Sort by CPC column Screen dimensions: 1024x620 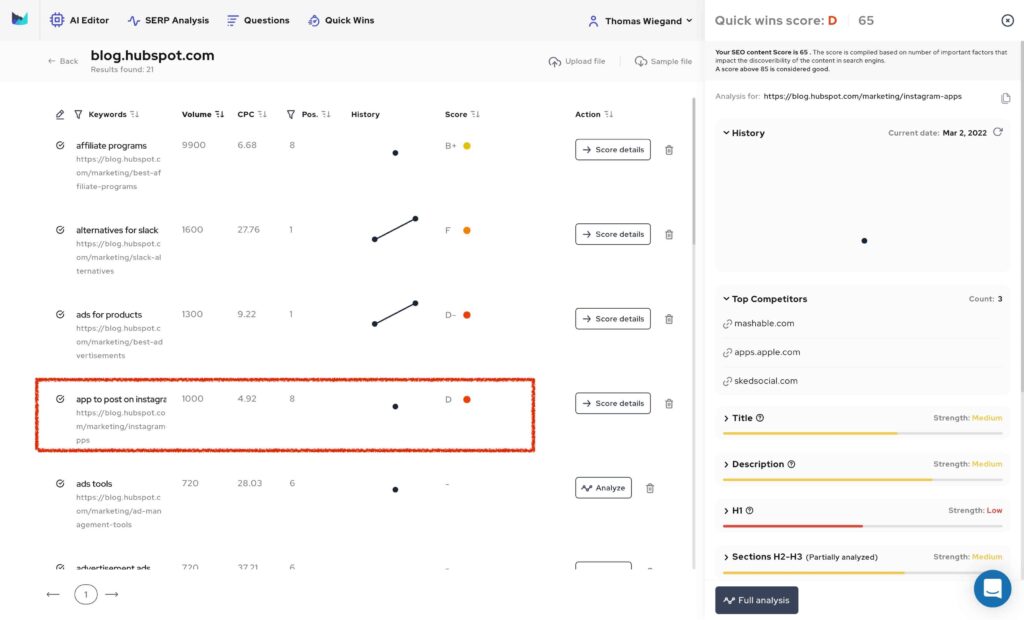pos(262,114)
